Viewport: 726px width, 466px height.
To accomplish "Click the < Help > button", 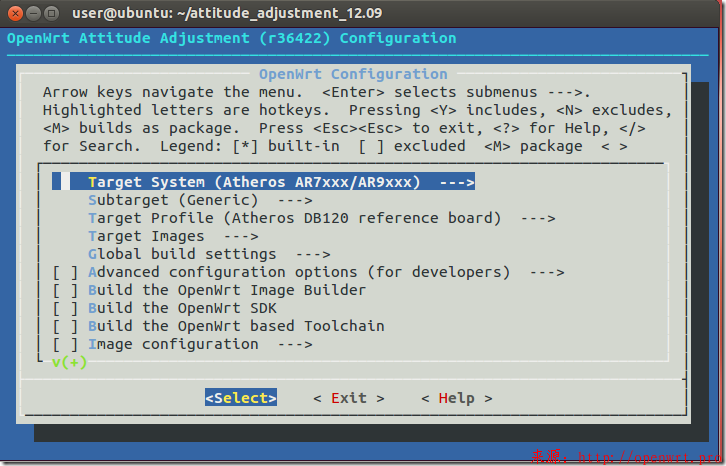I will 457,398.
